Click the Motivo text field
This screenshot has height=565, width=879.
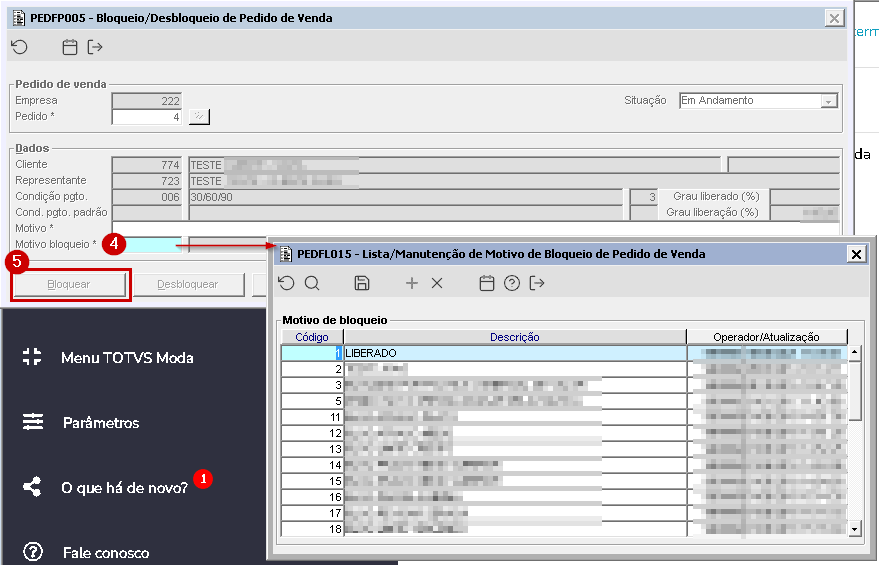475,228
